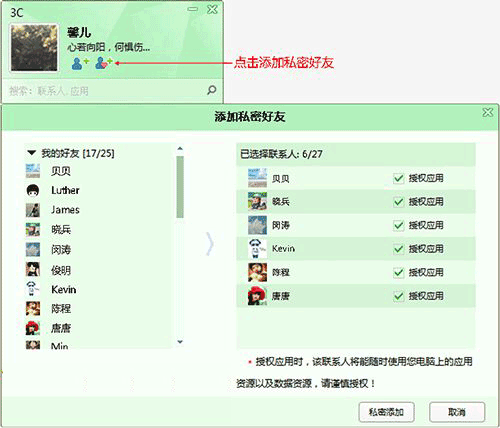Click 俊明's avatar in friends list
The height and width of the screenshot is (428, 500).
pyautogui.click(x=33, y=269)
